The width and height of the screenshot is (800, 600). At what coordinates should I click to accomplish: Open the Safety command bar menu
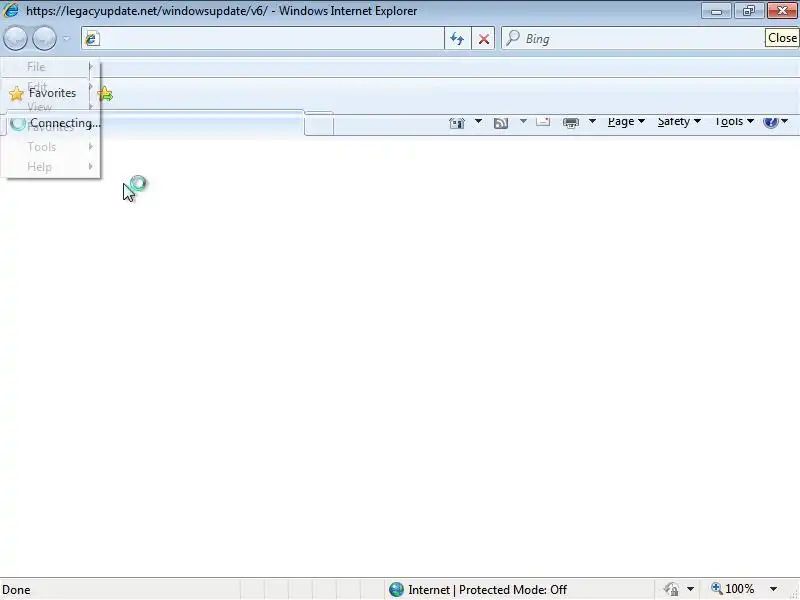click(679, 121)
